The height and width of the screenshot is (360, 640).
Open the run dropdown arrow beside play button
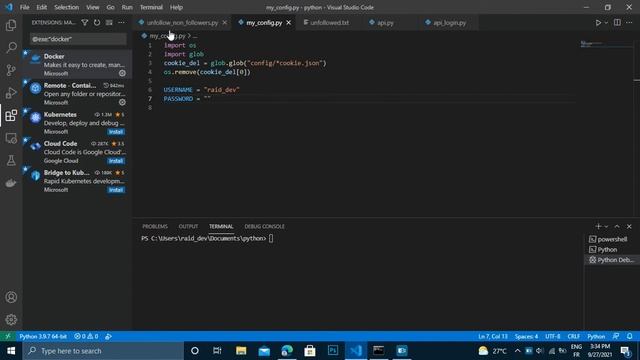point(606,22)
